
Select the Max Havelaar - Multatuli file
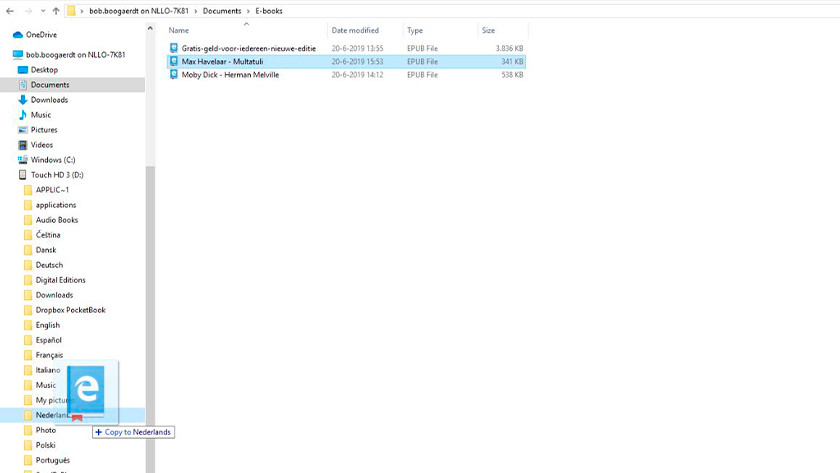tap(222, 62)
